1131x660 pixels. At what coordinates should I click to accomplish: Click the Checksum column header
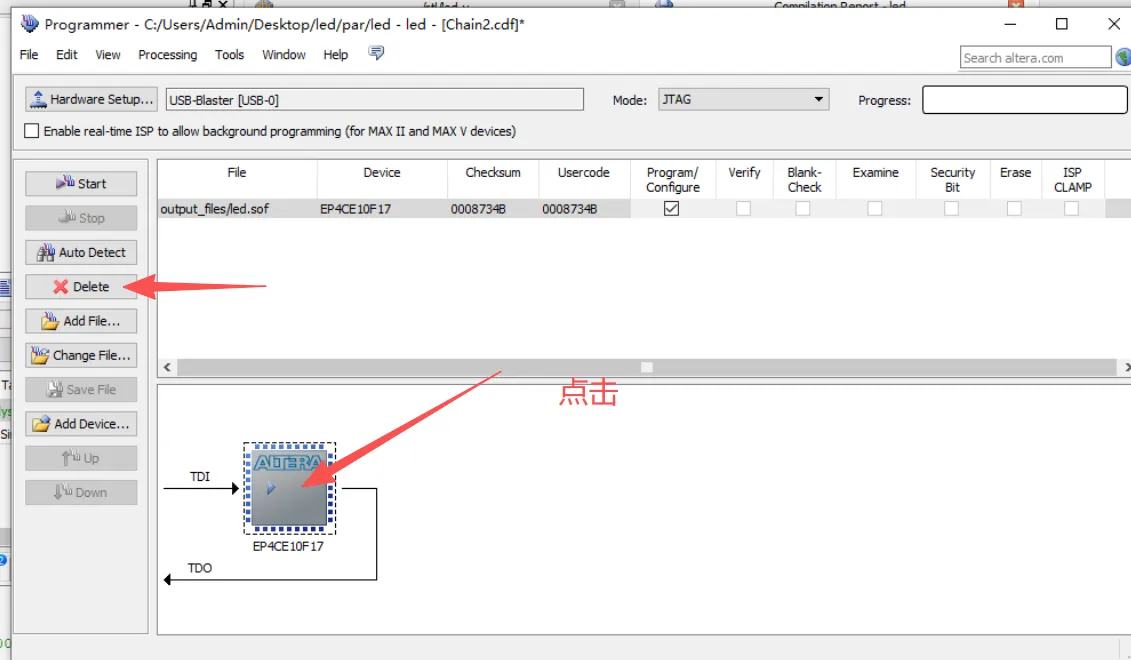tap(493, 179)
